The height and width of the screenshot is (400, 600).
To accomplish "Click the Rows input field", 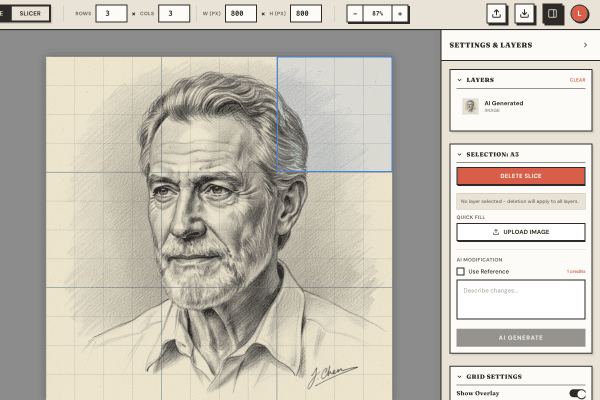I will 111,14.
